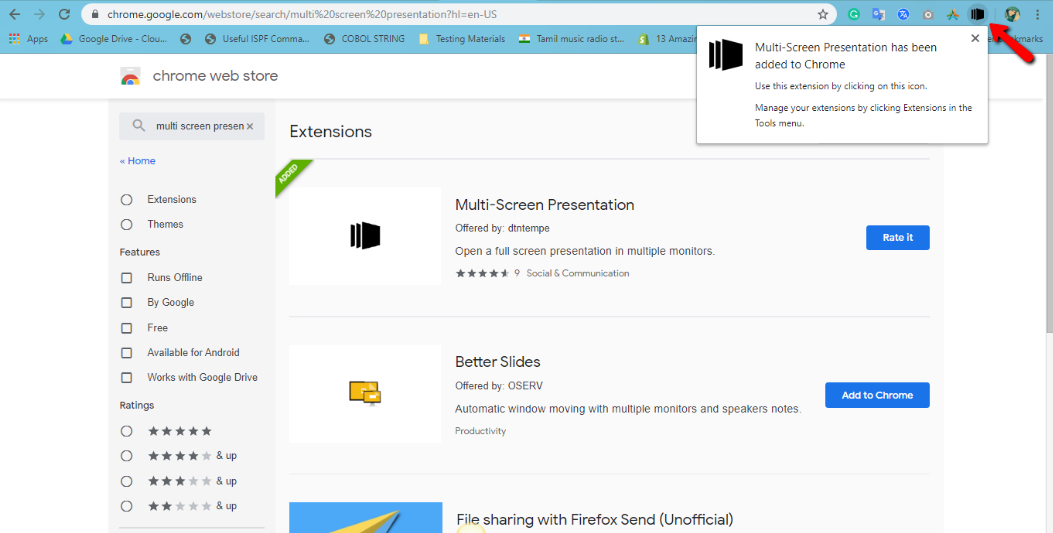The height and width of the screenshot is (533, 1053).
Task: Click the Productivity category text
Action: [x=480, y=431]
